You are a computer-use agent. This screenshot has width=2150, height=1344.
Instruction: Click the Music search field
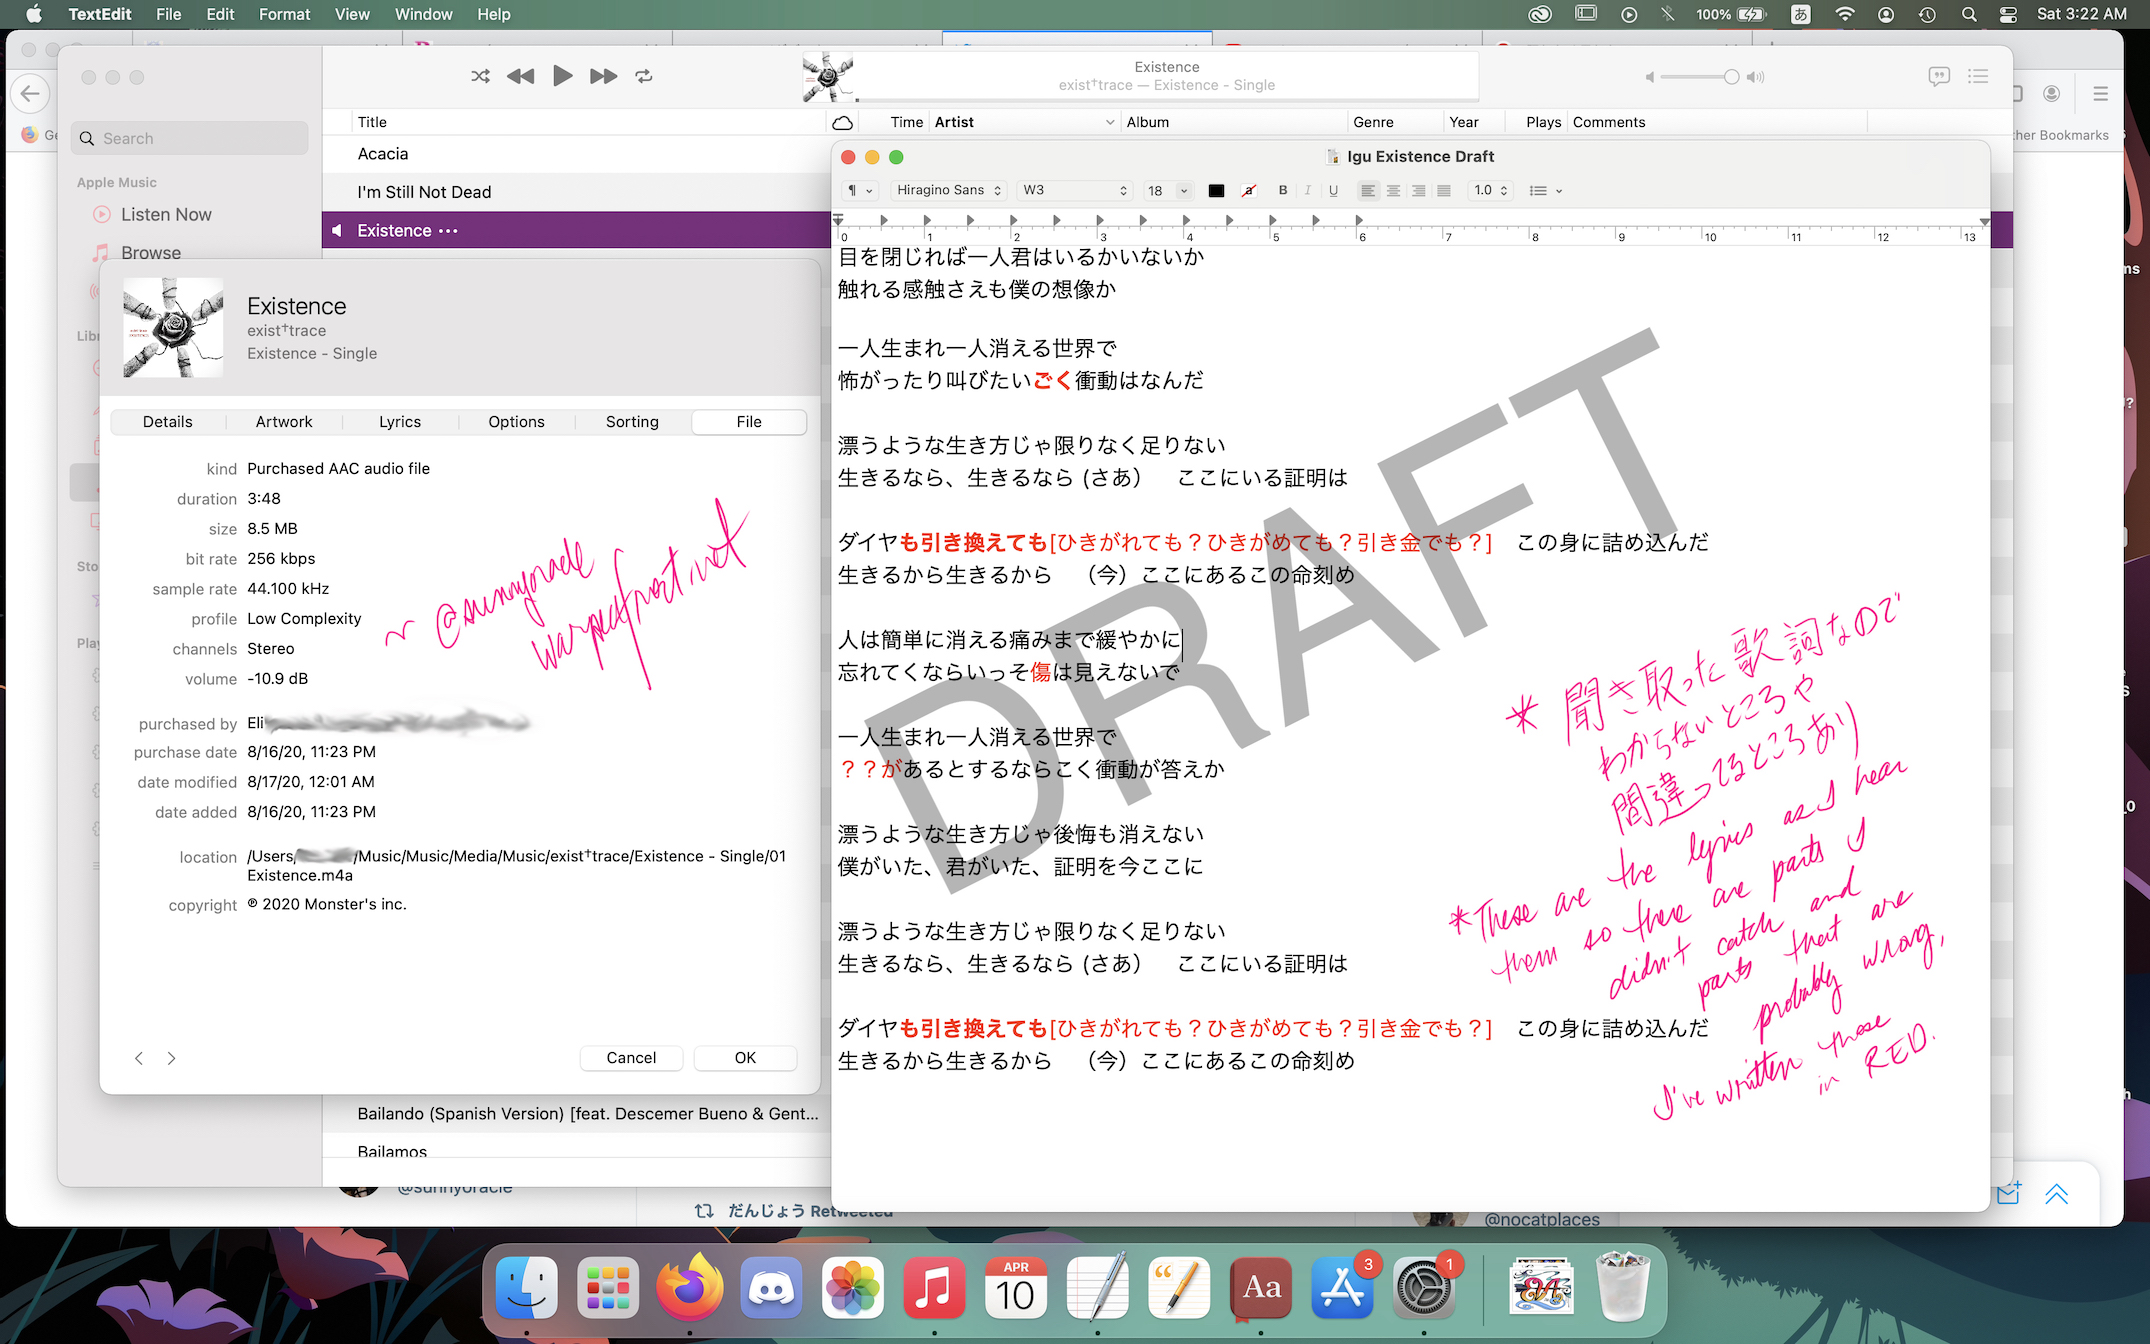190,138
